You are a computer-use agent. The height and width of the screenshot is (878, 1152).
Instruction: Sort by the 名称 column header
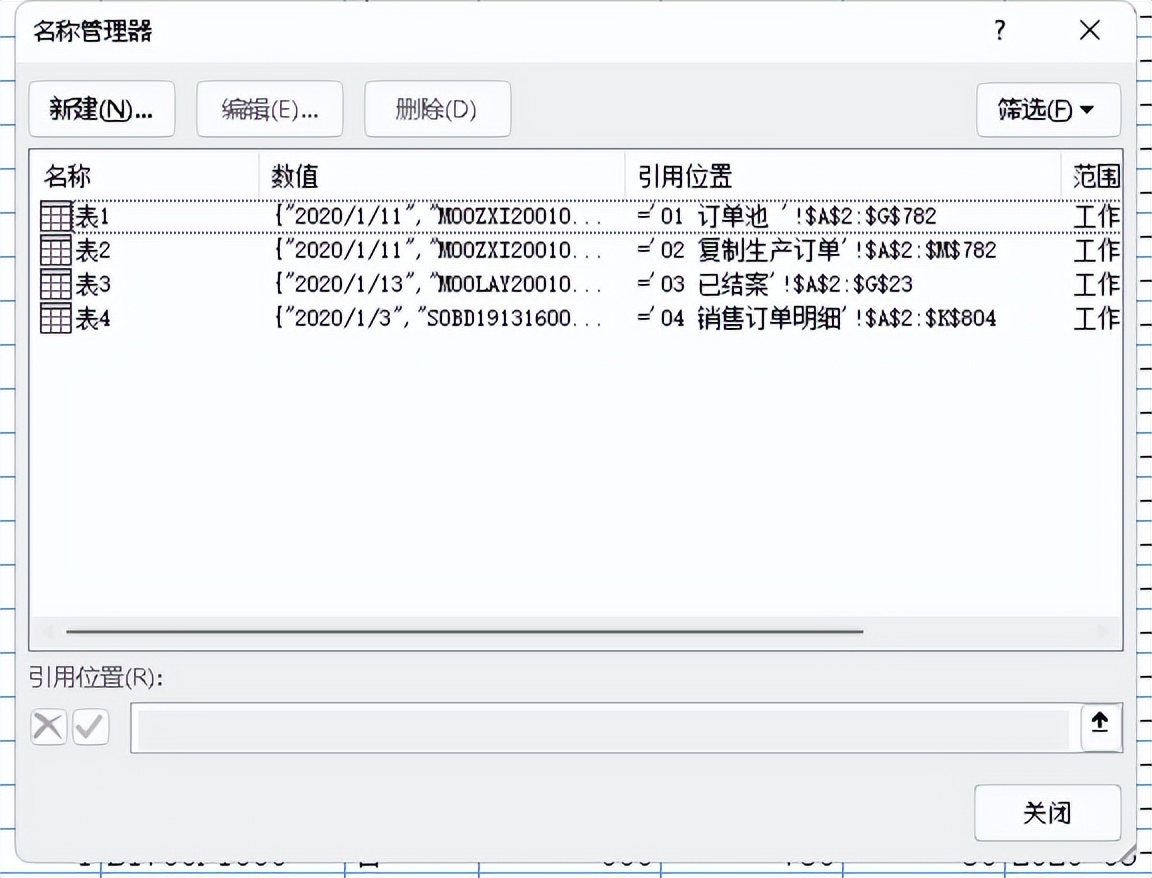[x=144, y=176]
